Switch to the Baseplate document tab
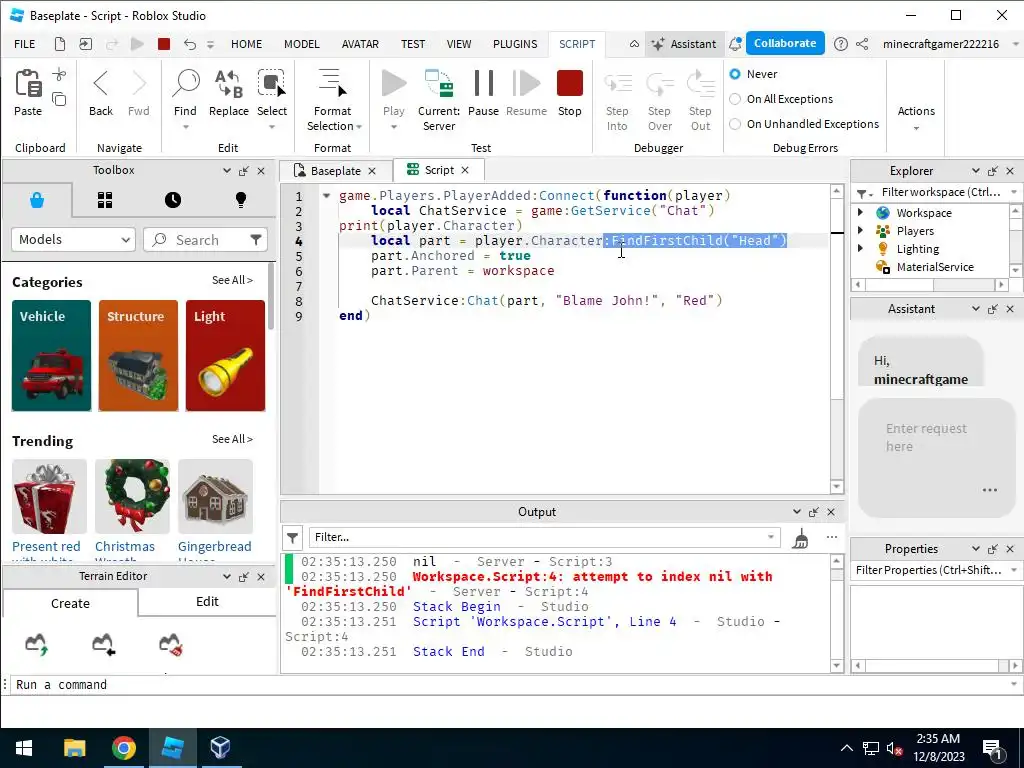This screenshot has width=1024, height=768. [336, 170]
